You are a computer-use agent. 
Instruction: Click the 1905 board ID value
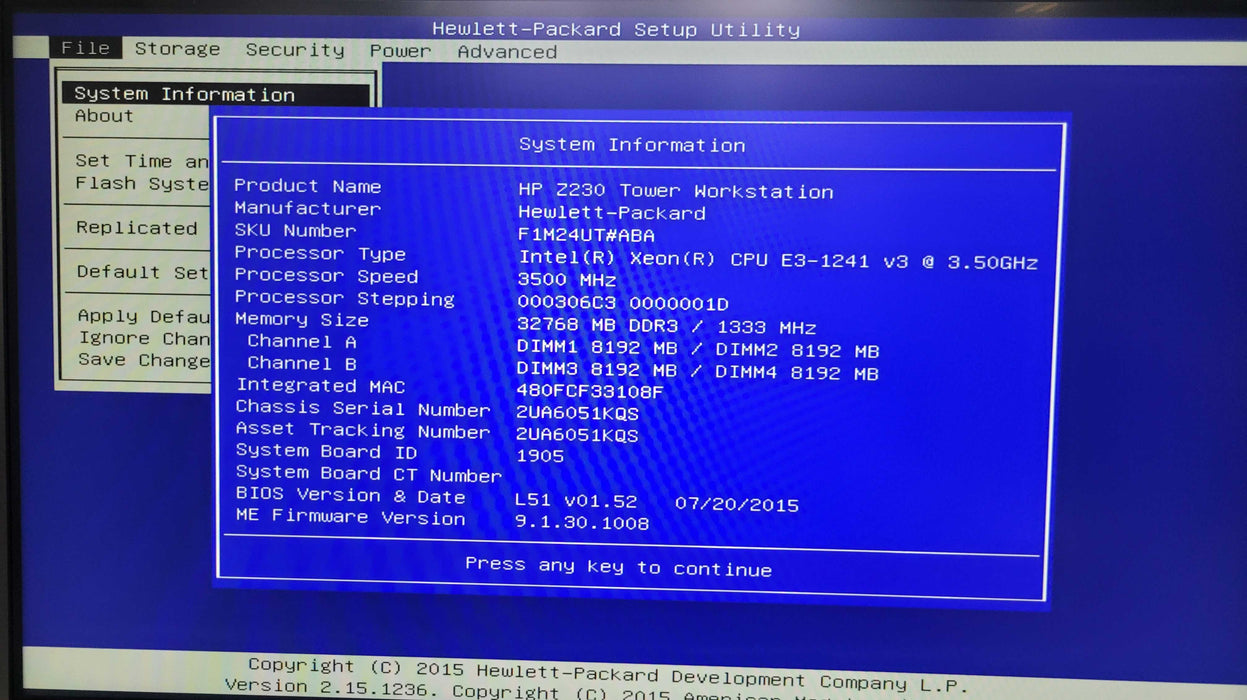540,456
